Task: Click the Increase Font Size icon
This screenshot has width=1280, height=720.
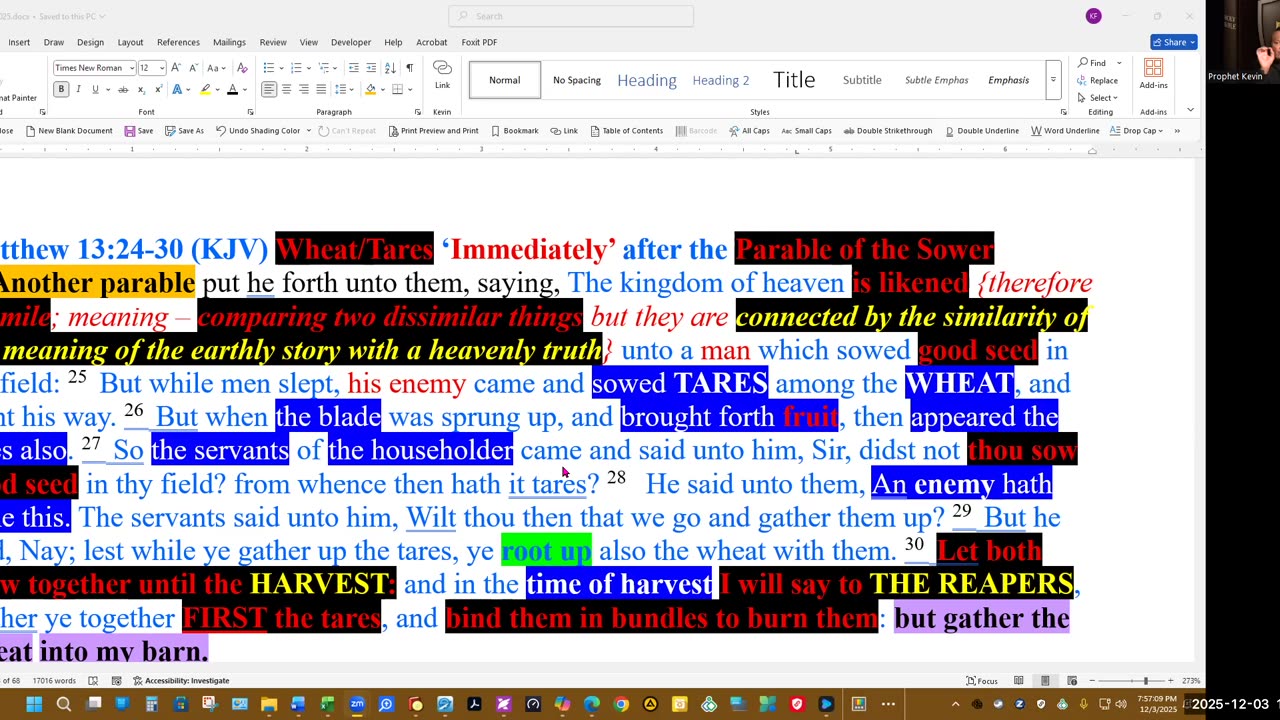Action: click(176, 68)
